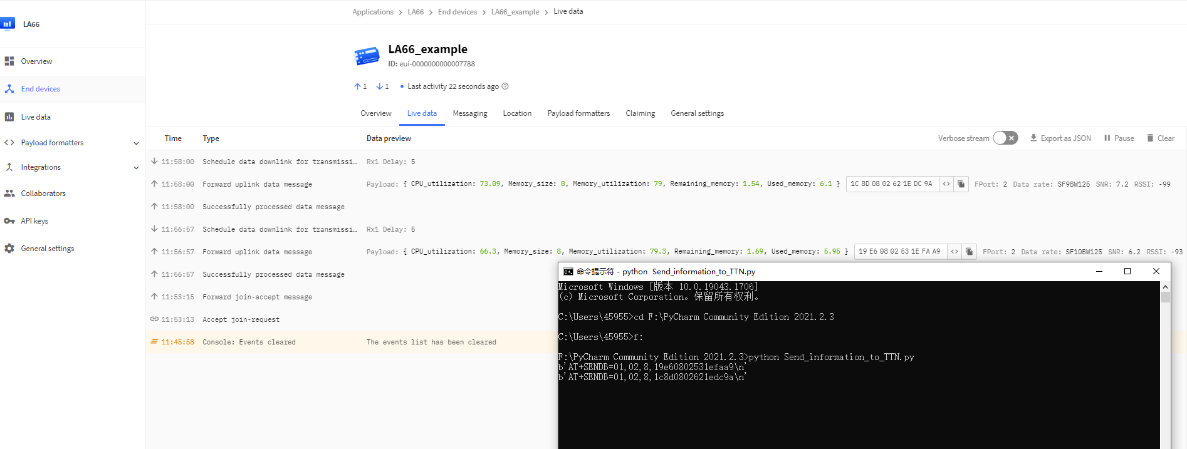Click the Payload formatters sidebar code icon

[x=9, y=142]
